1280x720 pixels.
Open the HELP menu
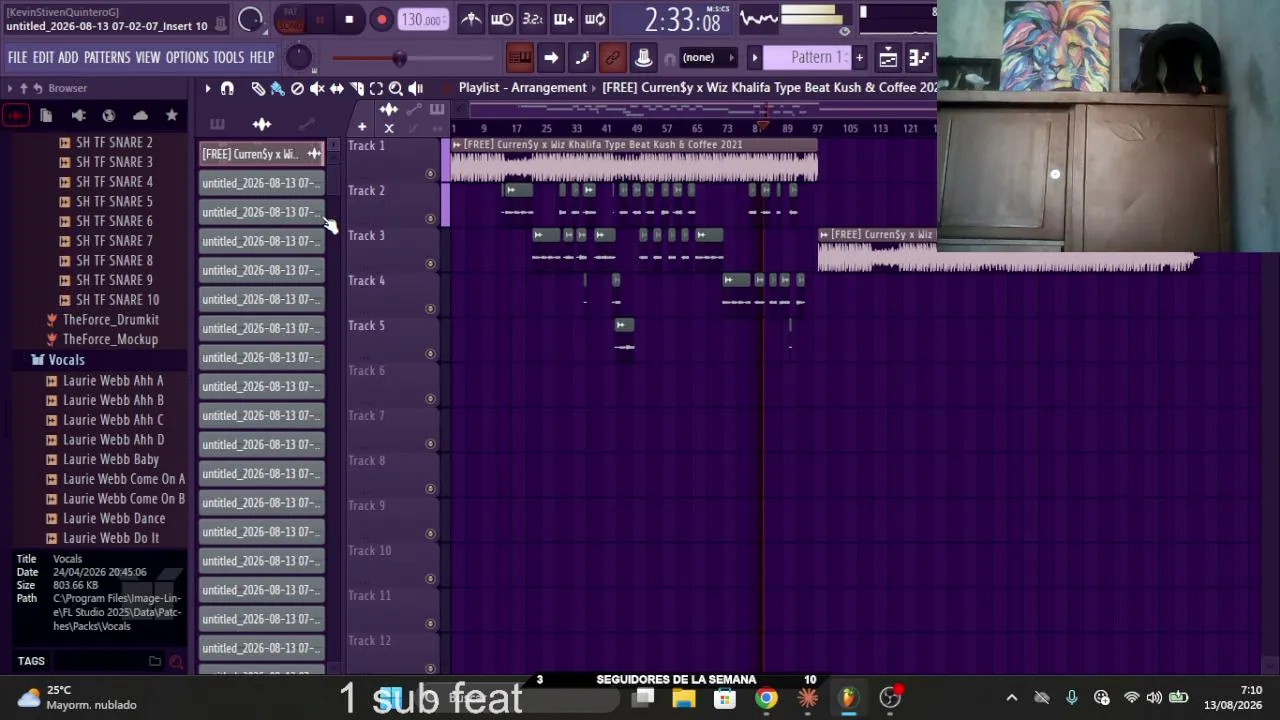click(x=262, y=58)
